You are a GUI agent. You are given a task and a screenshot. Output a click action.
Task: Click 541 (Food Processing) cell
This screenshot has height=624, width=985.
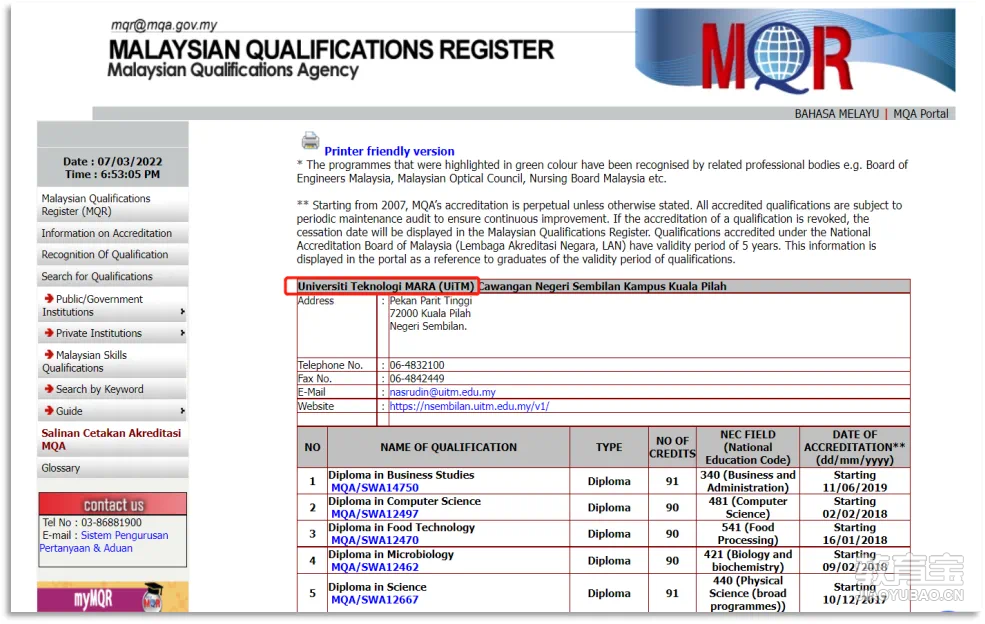coord(748,534)
